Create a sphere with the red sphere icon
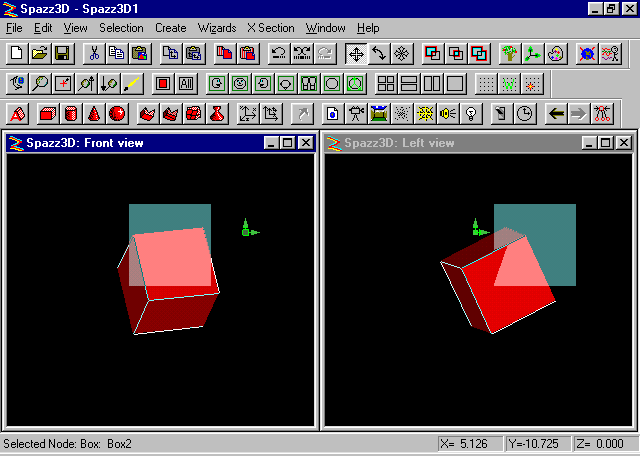 tap(117, 114)
